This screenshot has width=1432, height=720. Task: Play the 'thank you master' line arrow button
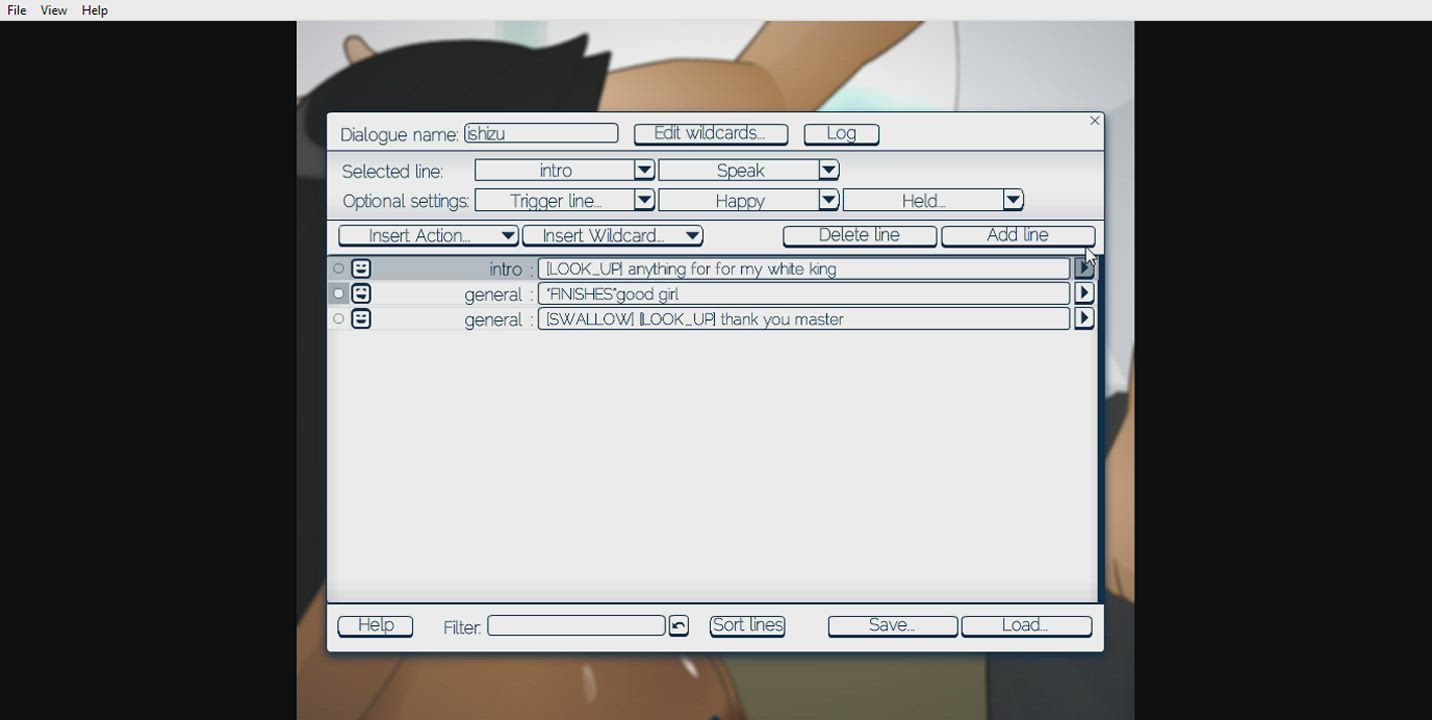click(x=1084, y=318)
